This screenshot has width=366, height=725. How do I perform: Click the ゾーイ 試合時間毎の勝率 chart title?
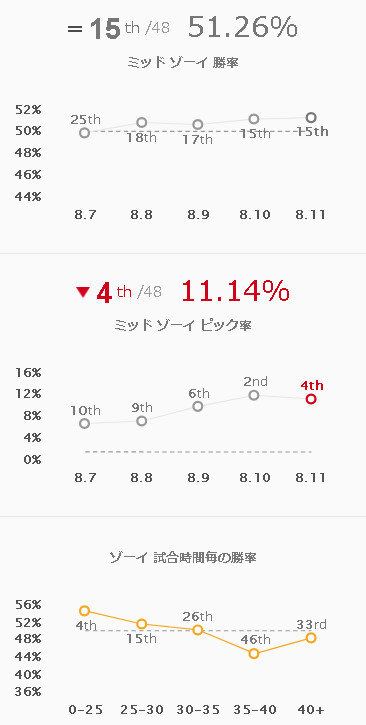point(183,557)
